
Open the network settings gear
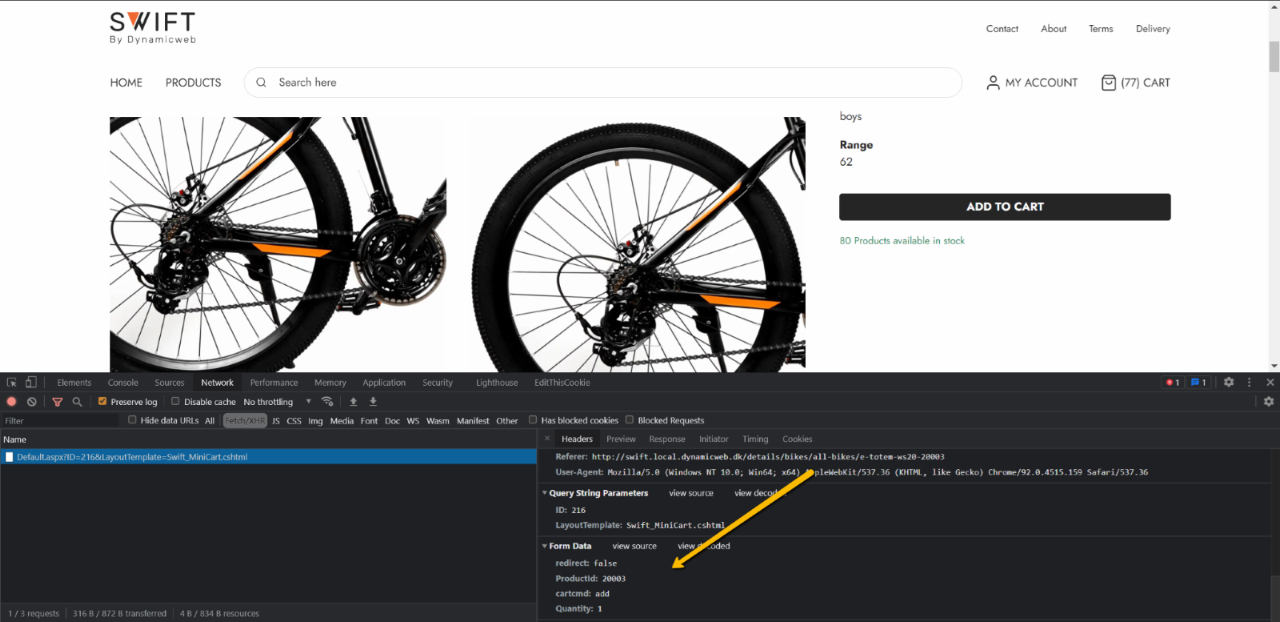[1268, 402]
